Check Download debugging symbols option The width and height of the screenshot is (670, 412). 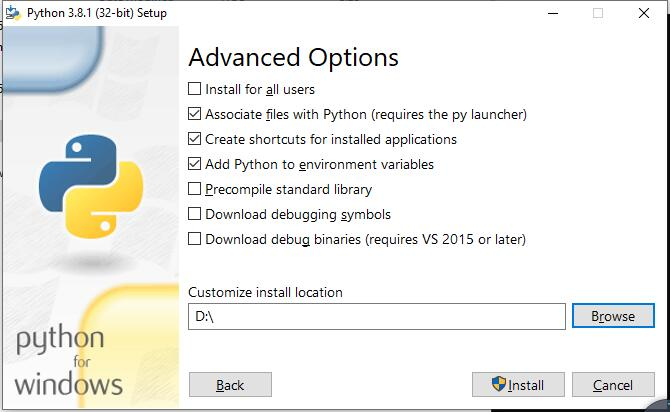point(194,214)
